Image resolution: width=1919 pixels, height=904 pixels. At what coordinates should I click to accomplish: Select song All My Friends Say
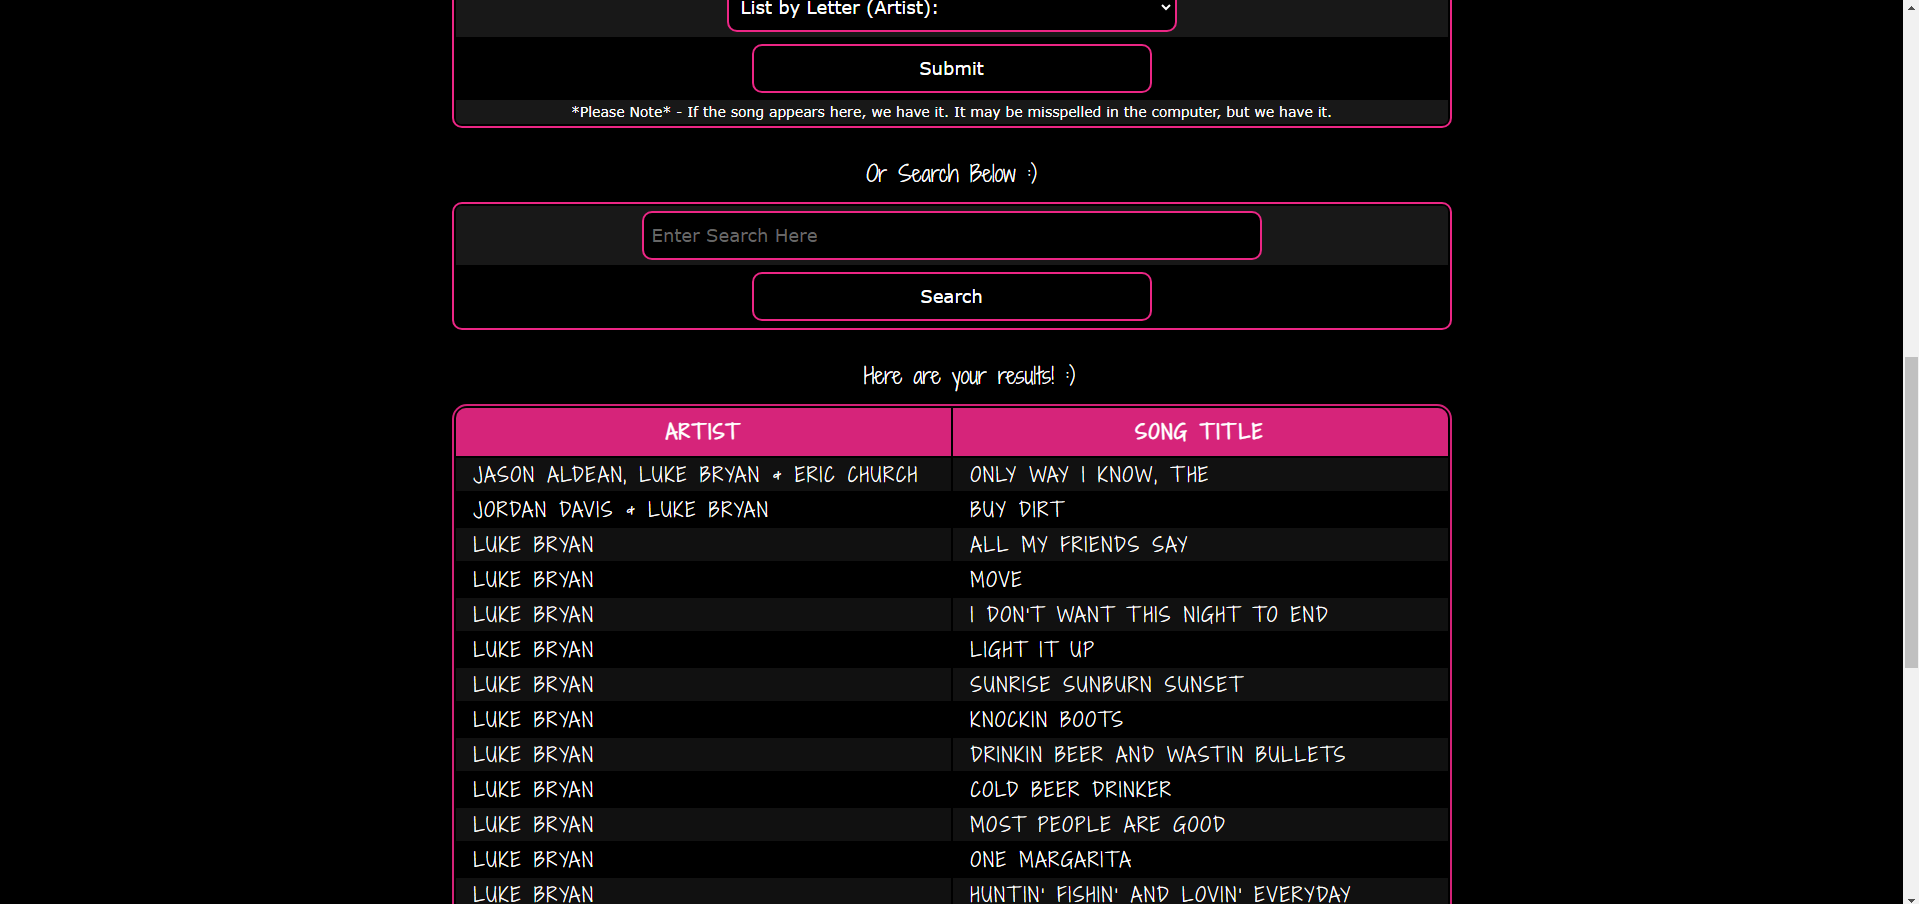tap(1078, 545)
